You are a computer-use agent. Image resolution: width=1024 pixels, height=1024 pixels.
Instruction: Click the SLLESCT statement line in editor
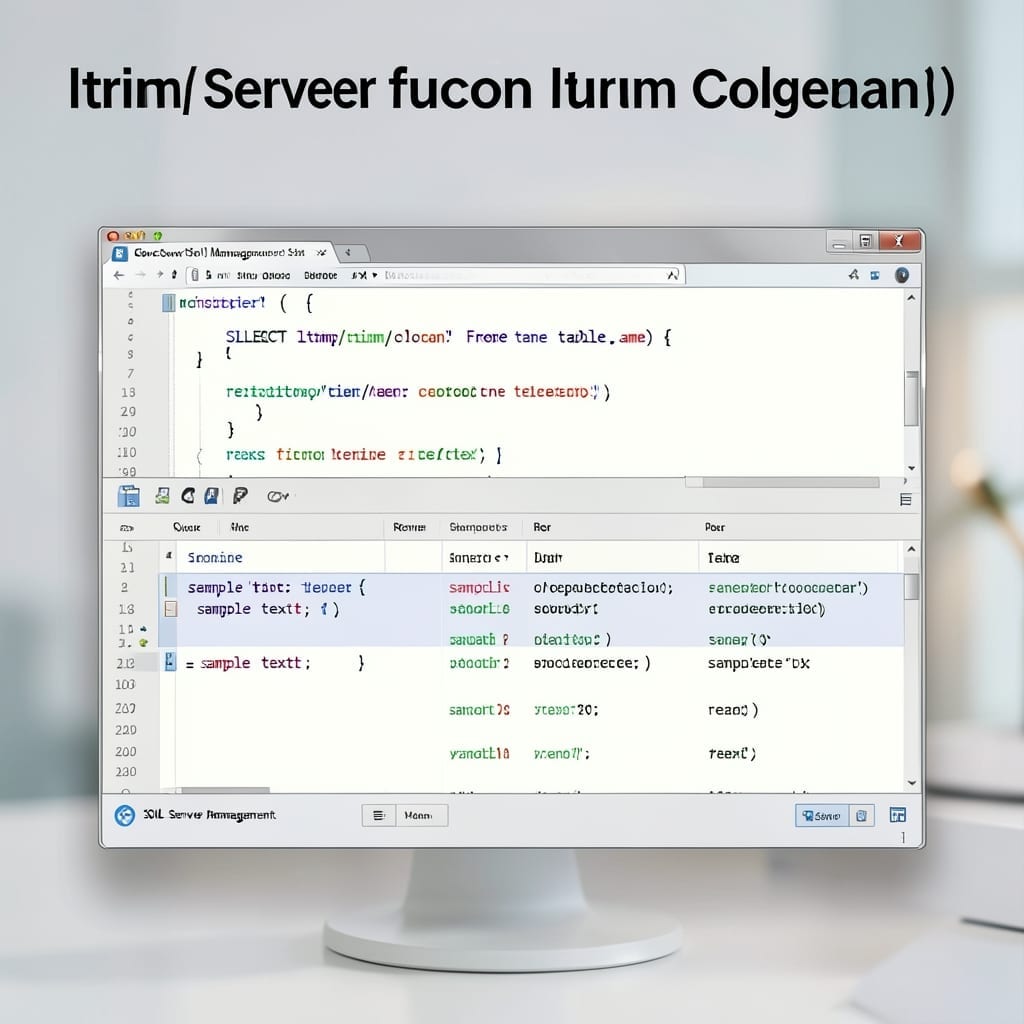coord(448,337)
